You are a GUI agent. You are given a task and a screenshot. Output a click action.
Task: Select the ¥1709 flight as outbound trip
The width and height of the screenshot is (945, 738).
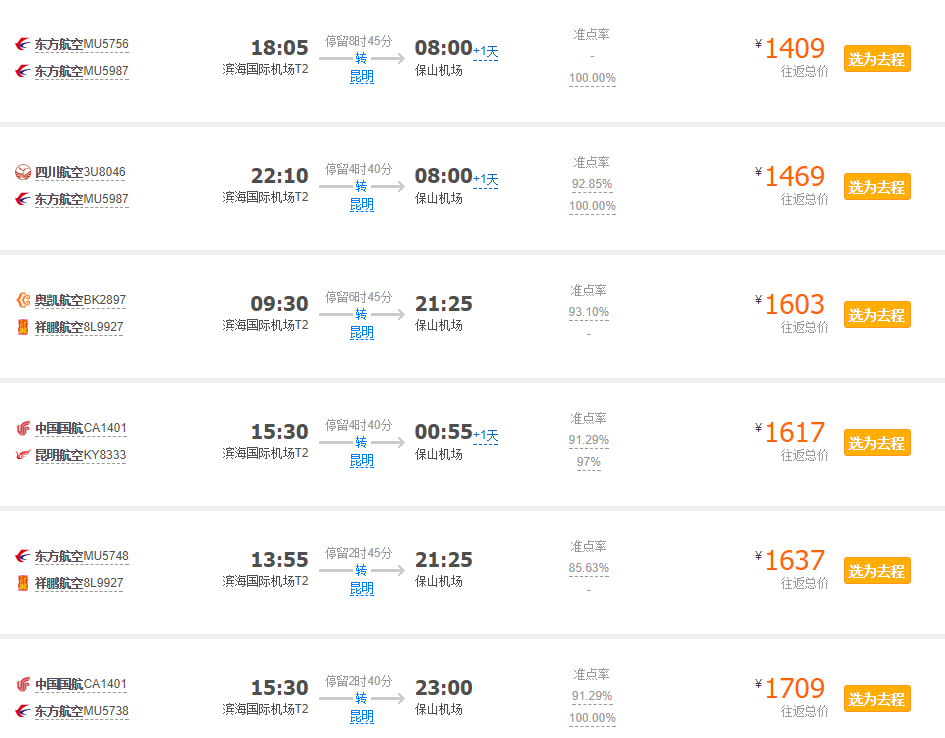coord(877,699)
